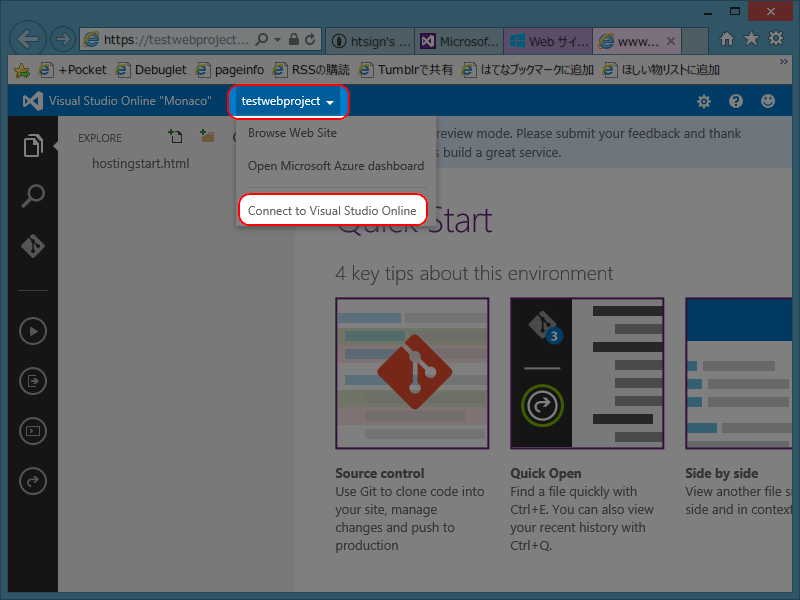Click the Visual Studio Online "Monaco" title
The width and height of the screenshot is (800, 600).
(130, 101)
